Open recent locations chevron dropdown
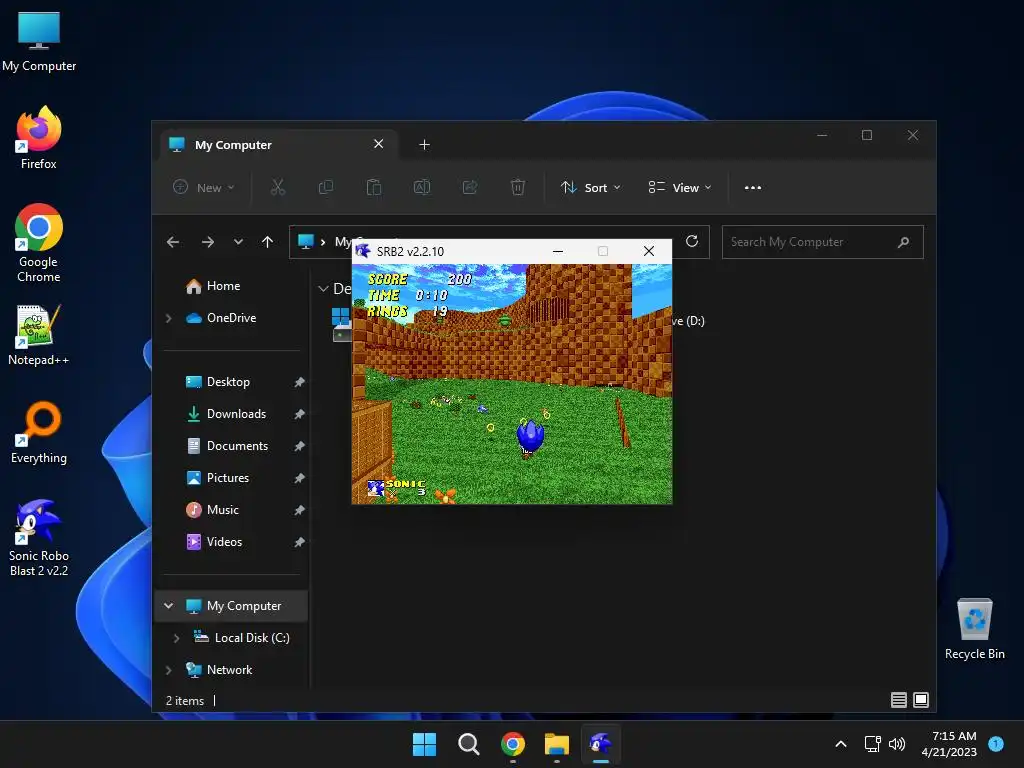The image size is (1024, 768). point(238,242)
